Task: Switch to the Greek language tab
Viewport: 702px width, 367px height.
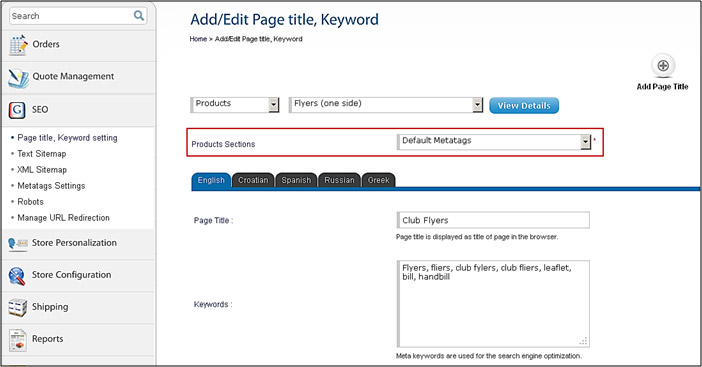Action: click(378, 180)
